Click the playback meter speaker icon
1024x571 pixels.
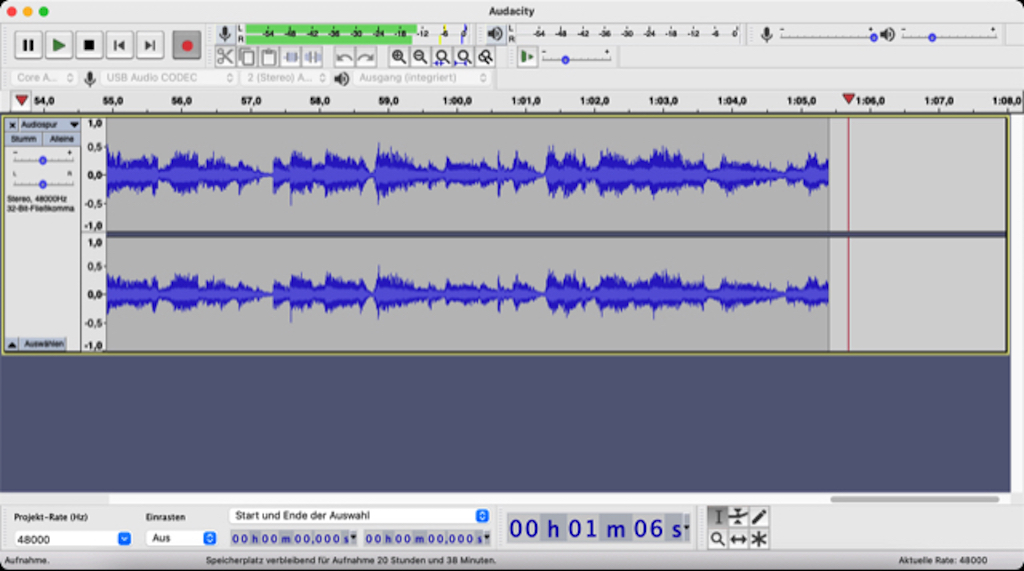(495, 34)
